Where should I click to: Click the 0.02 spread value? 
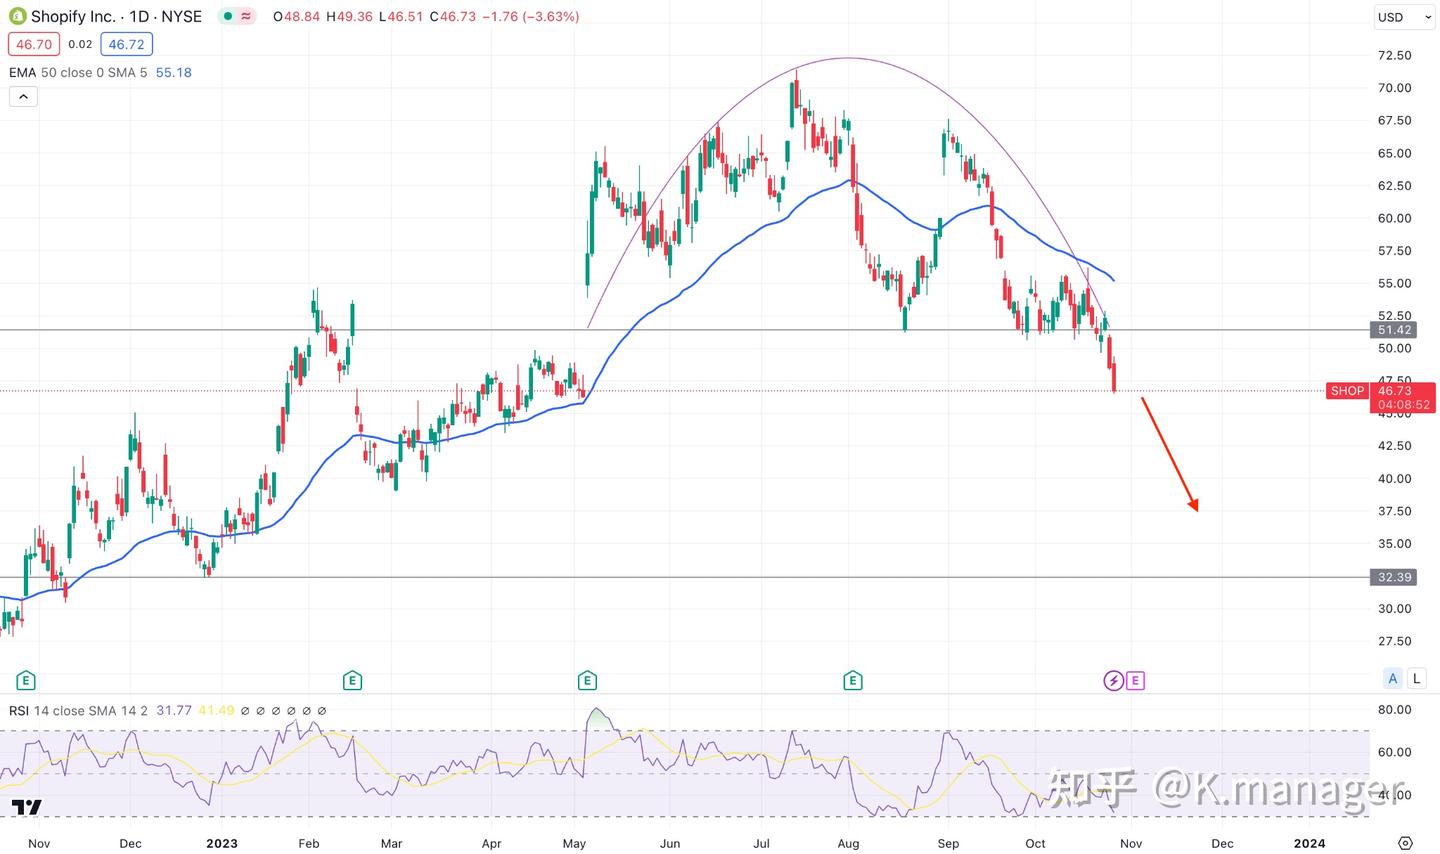pos(80,44)
